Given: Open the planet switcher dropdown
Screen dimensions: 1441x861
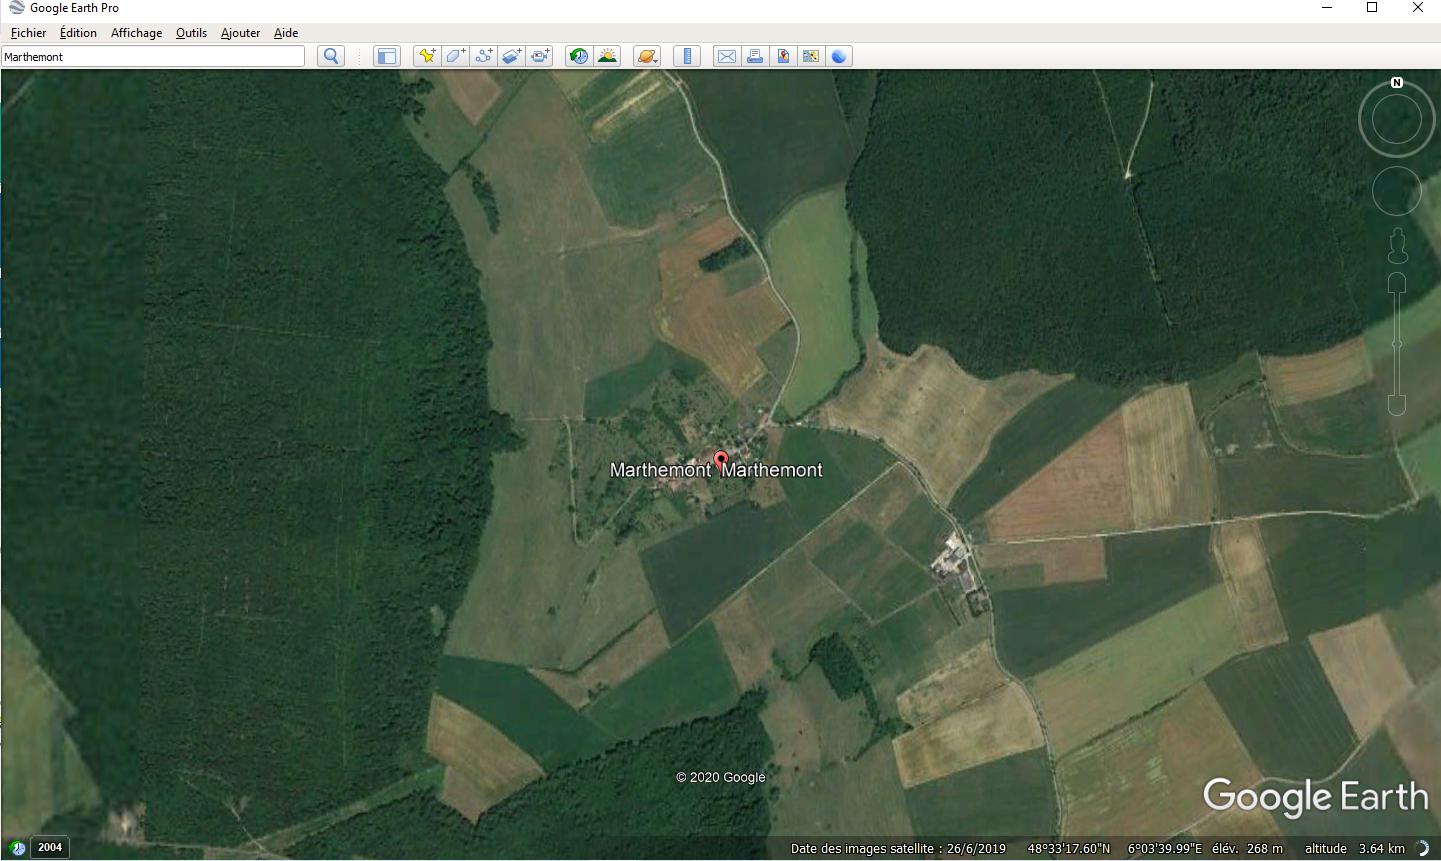Looking at the screenshot, I should [x=647, y=56].
